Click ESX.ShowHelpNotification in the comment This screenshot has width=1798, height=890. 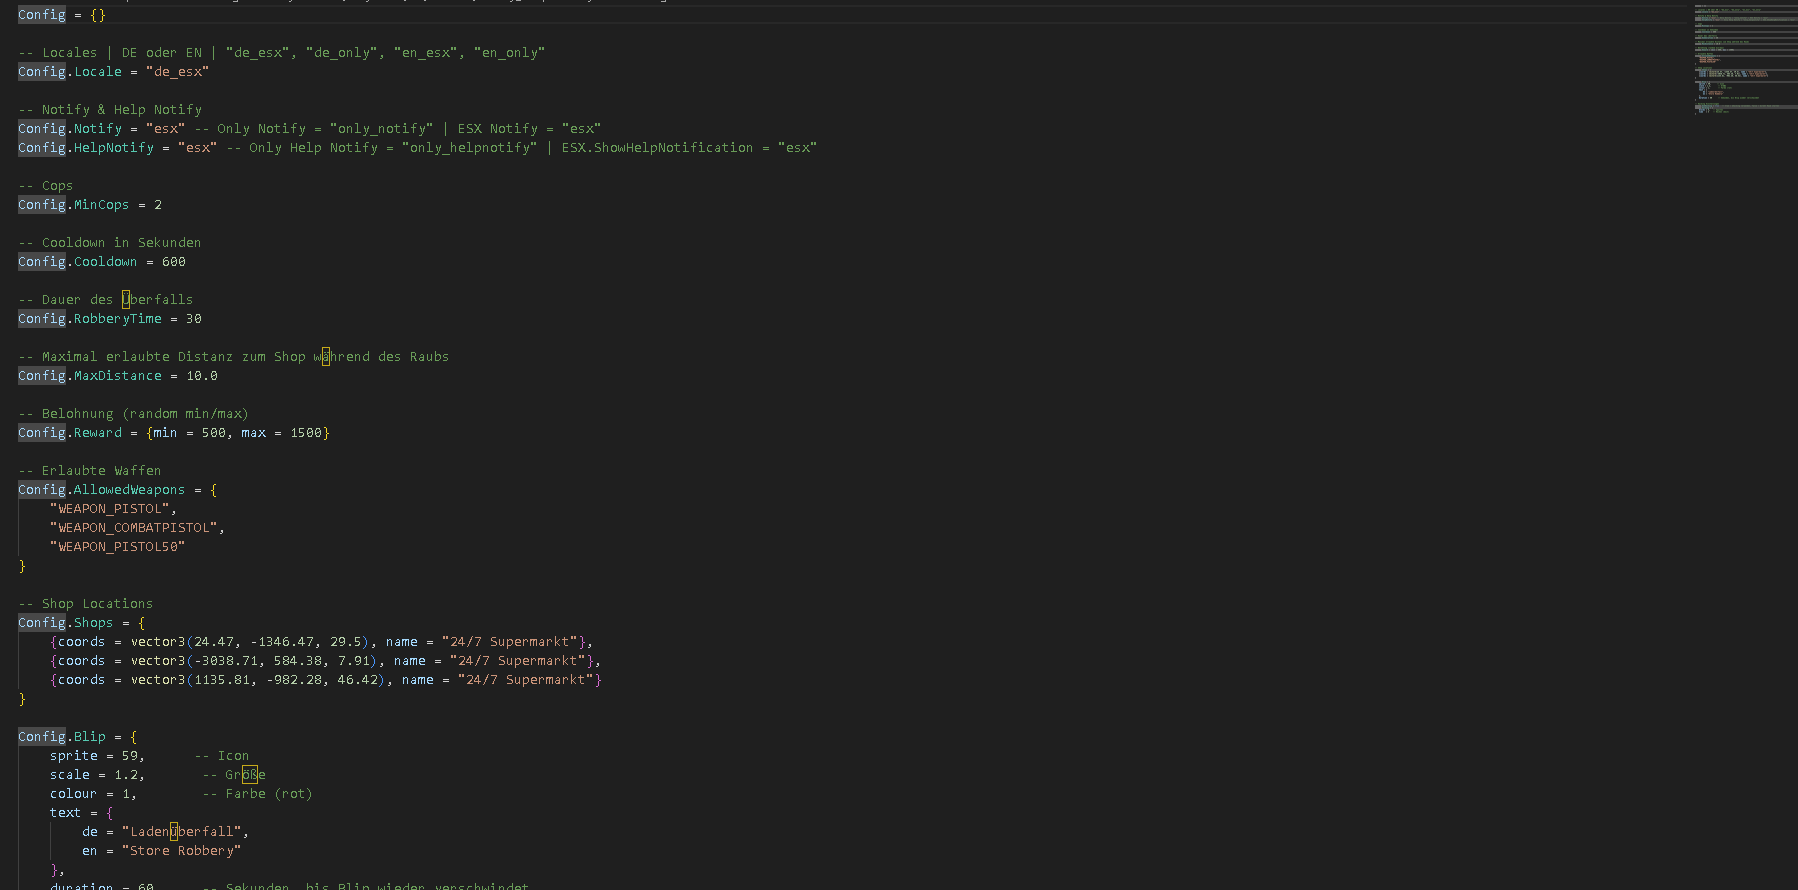click(657, 148)
